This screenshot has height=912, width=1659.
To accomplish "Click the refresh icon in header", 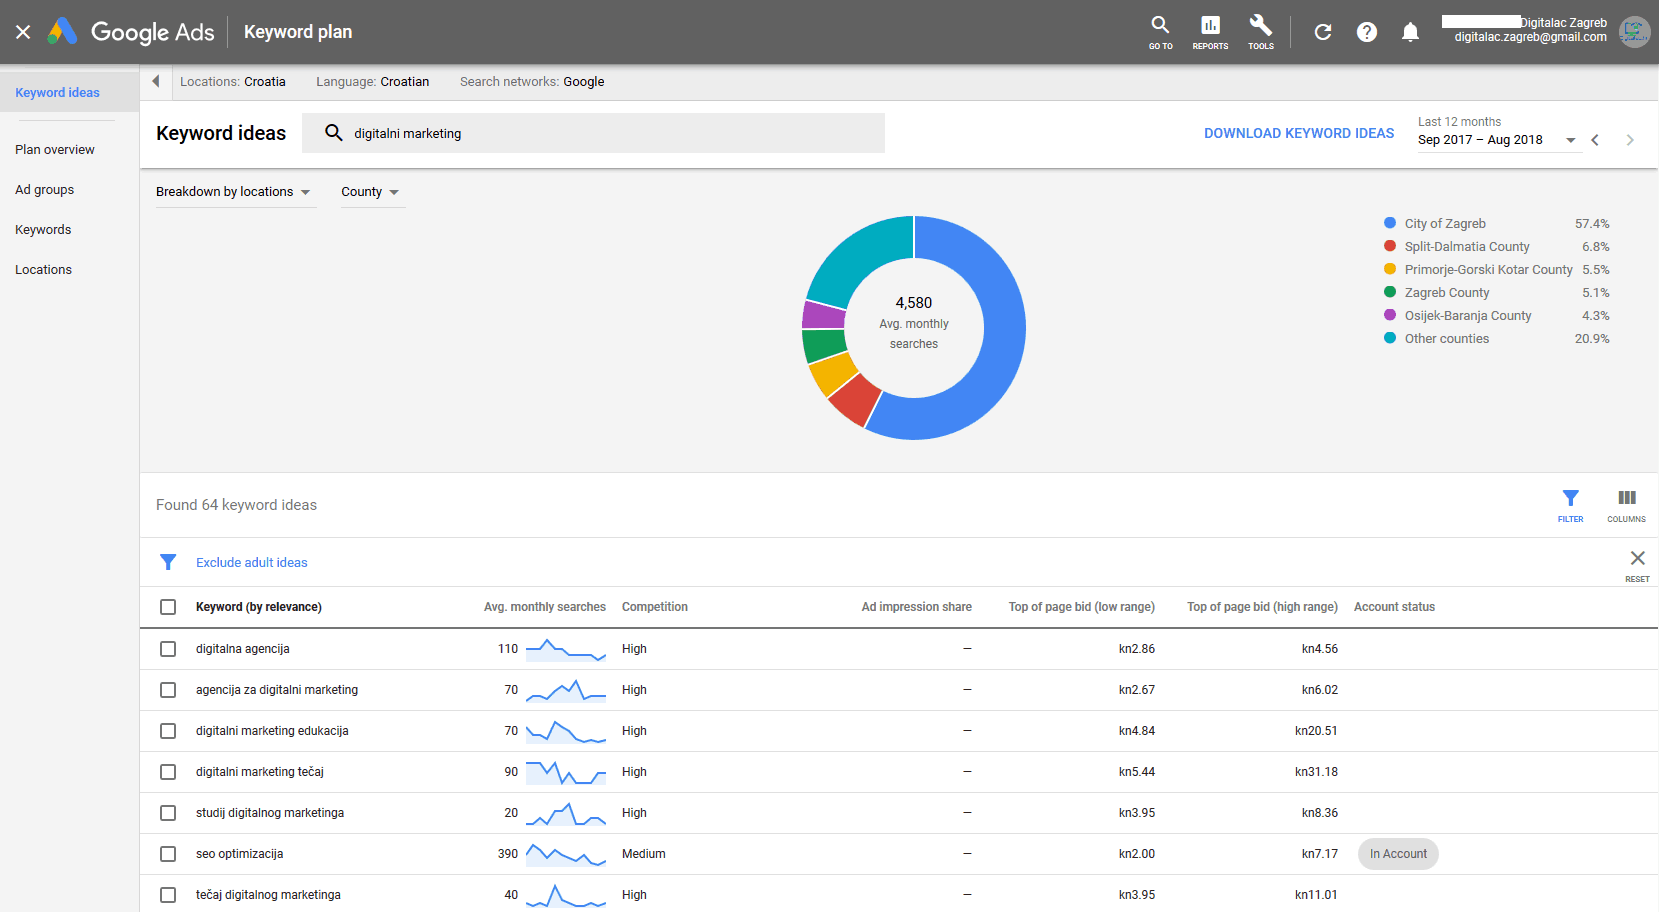I will [x=1323, y=32].
